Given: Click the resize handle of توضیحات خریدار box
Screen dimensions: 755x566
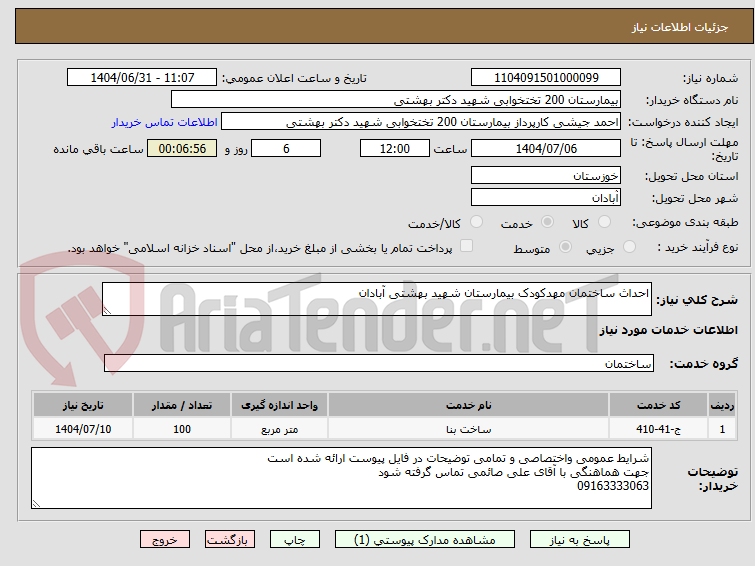Looking at the screenshot, I should point(36,503).
